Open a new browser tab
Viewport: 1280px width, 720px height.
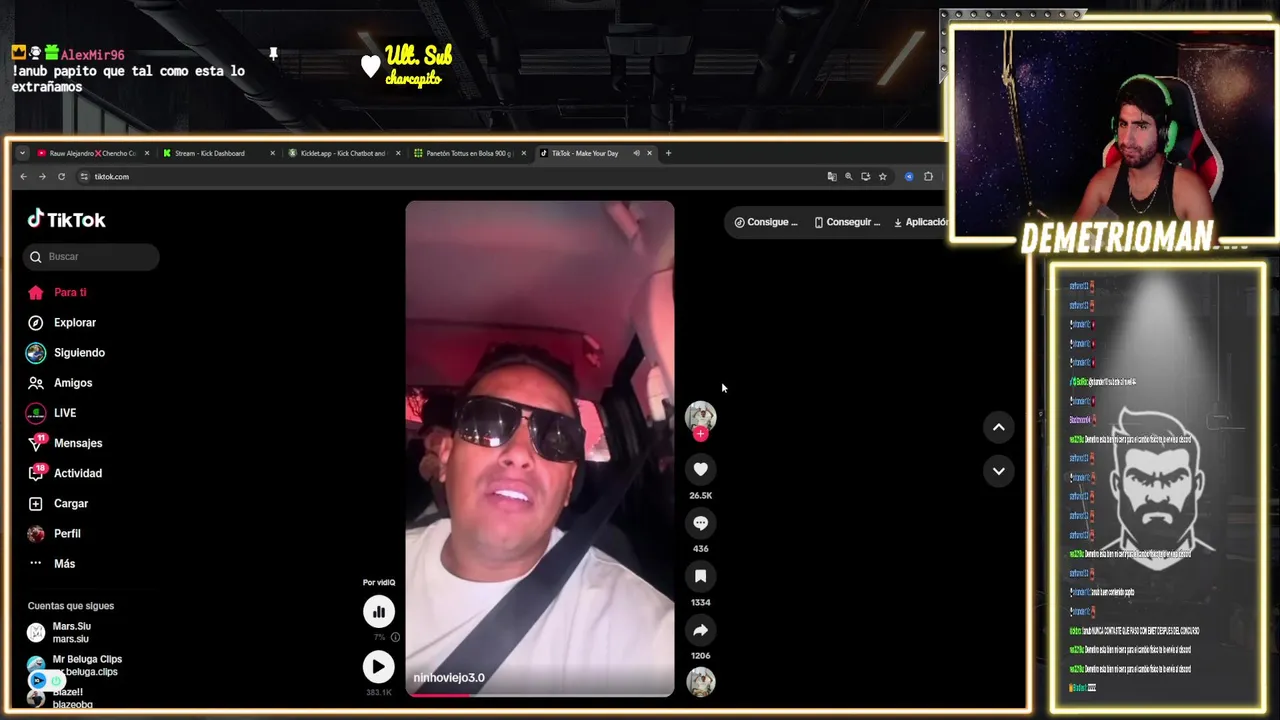668,153
